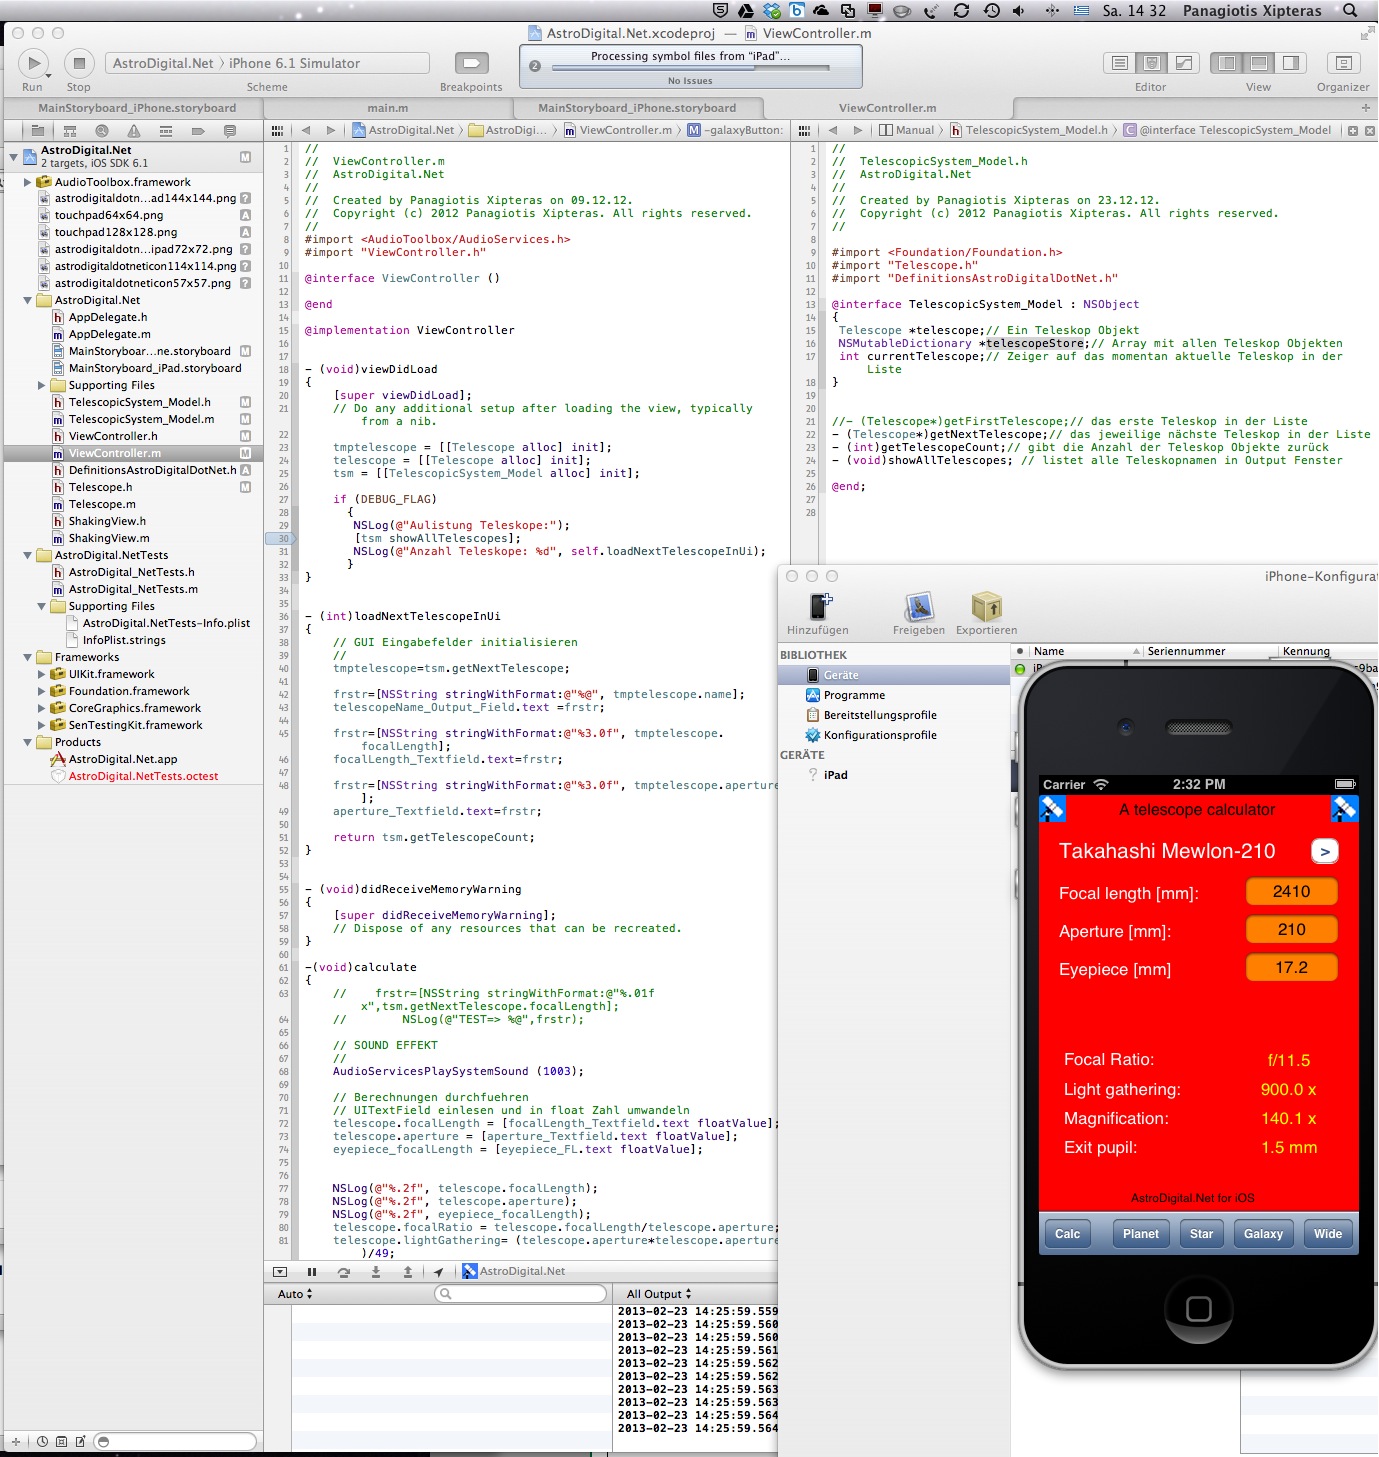Click the Step Into debug icon
Viewport: 1379px width, 1457px height.
point(376,1272)
